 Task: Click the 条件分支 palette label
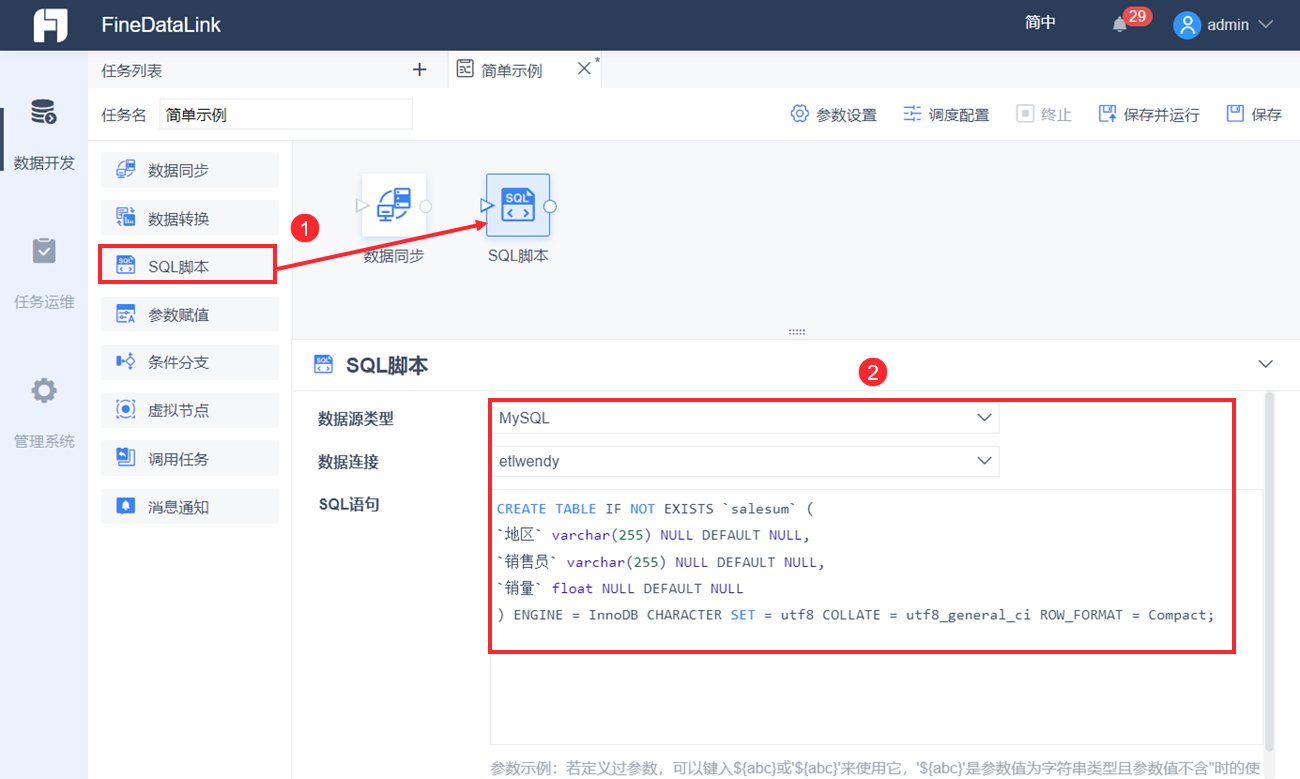coord(178,363)
